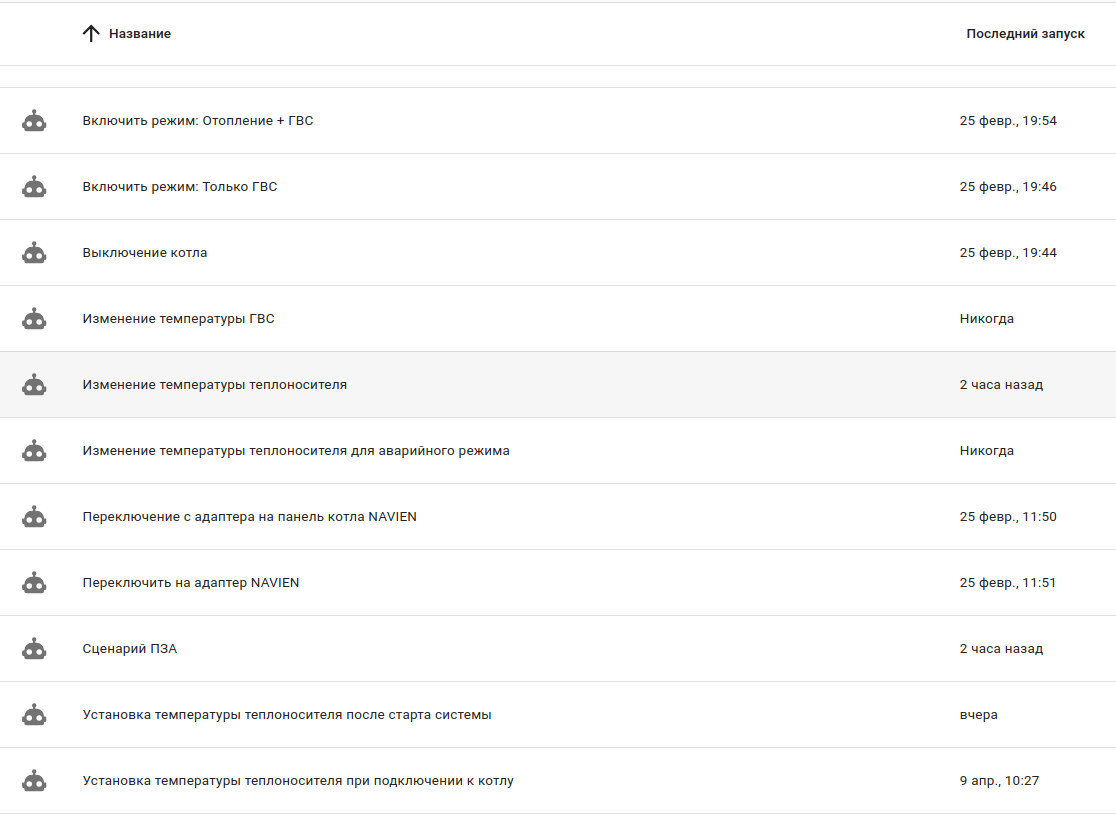Open 'Установка температуры теплоносителя при подключении к котлу'
Viewport: 1116px width, 817px height.
pos(298,781)
